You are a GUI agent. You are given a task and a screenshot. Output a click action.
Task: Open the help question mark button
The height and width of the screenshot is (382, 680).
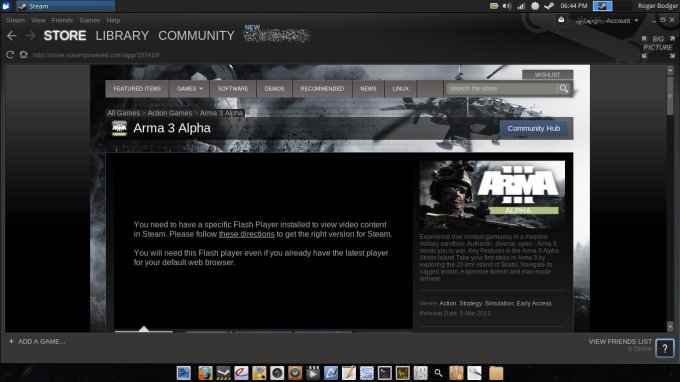coord(665,348)
